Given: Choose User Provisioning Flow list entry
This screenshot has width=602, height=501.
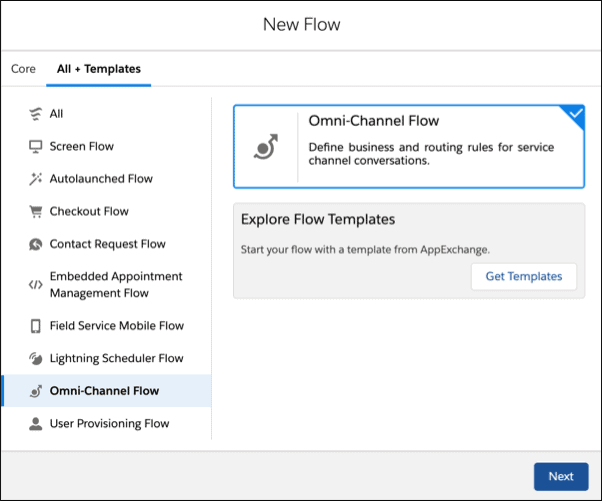Looking at the screenshot, I should 109,424.
